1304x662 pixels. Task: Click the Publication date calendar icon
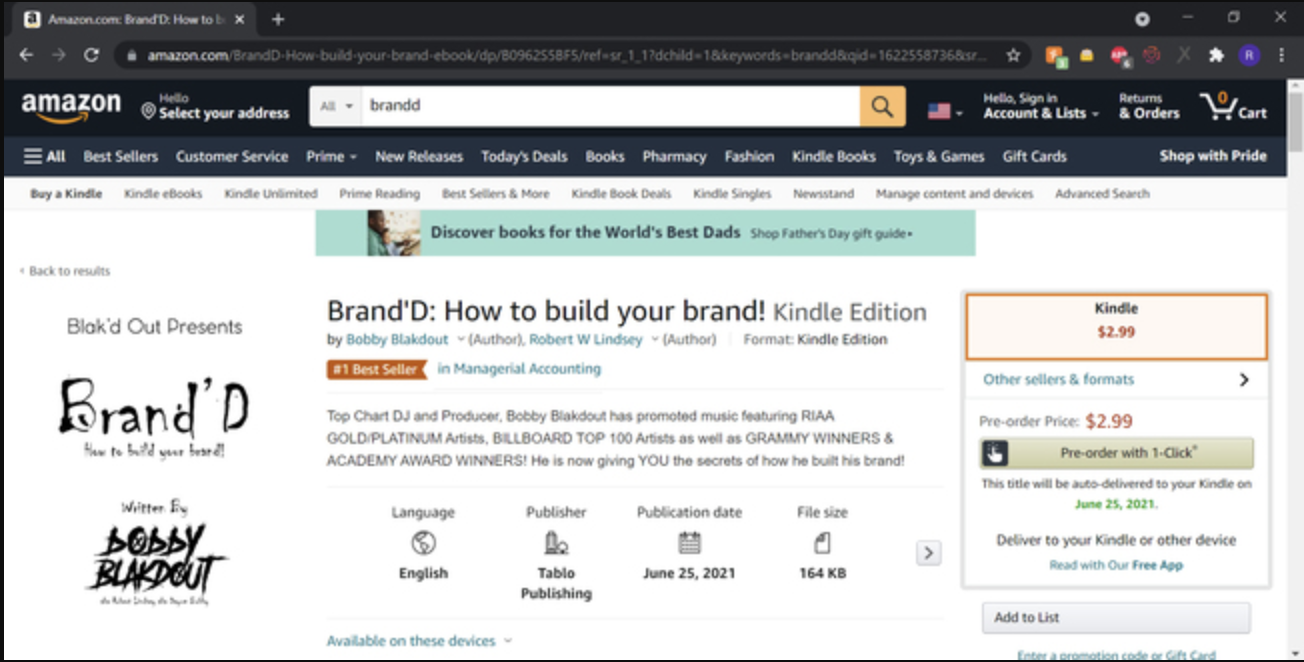click(689, 543)
